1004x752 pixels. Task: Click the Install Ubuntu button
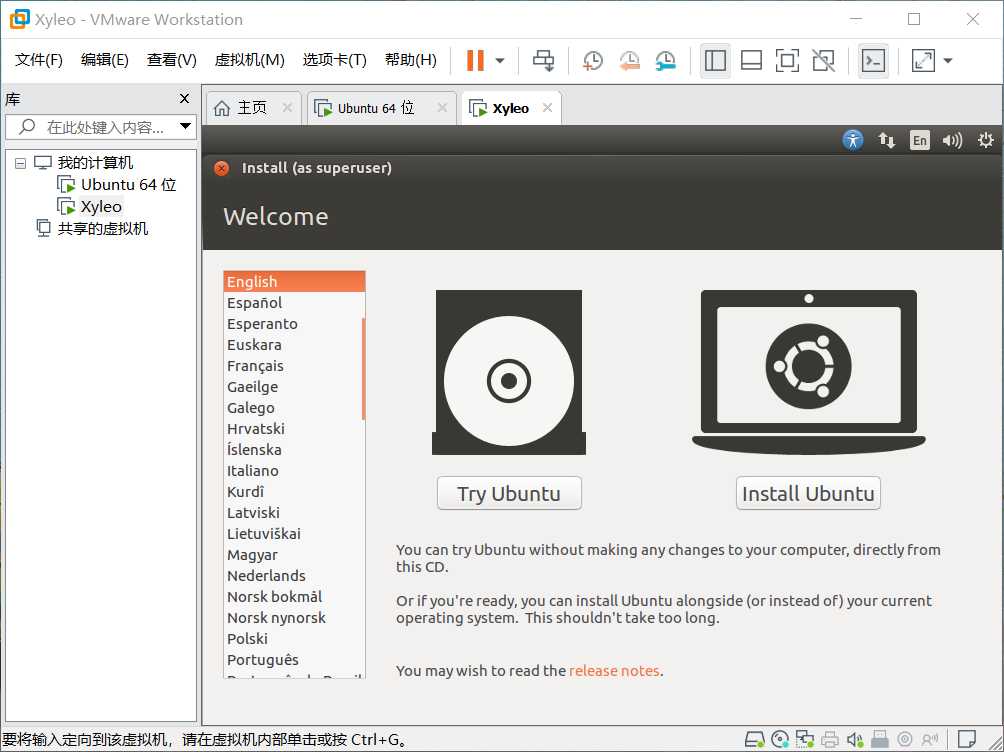(x=808, y=493)
